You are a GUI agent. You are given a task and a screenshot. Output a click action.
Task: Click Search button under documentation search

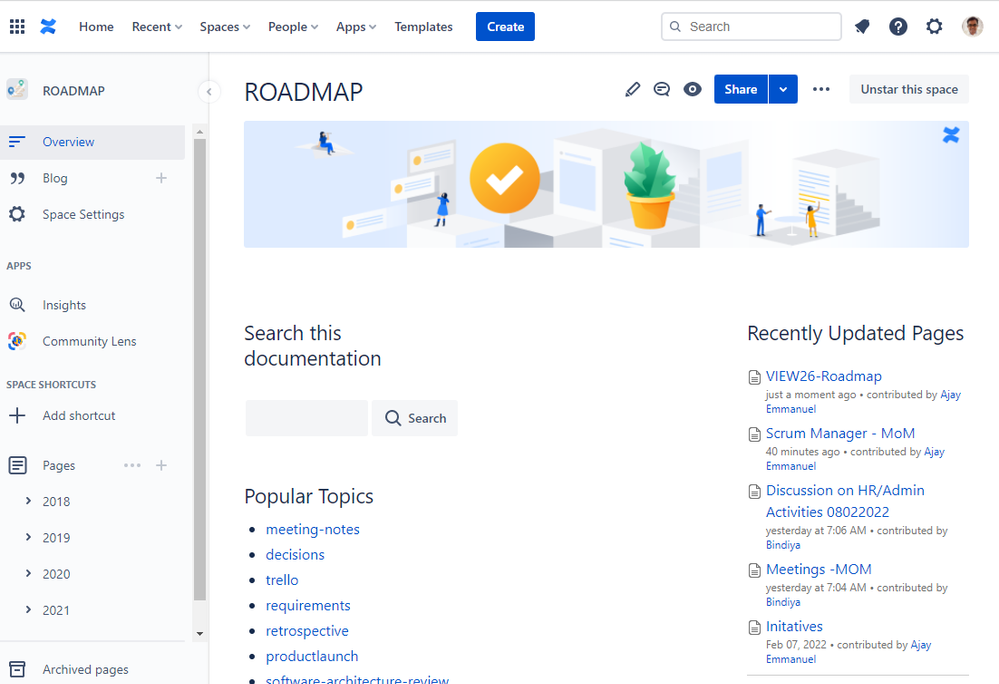[x=415, y=418]
